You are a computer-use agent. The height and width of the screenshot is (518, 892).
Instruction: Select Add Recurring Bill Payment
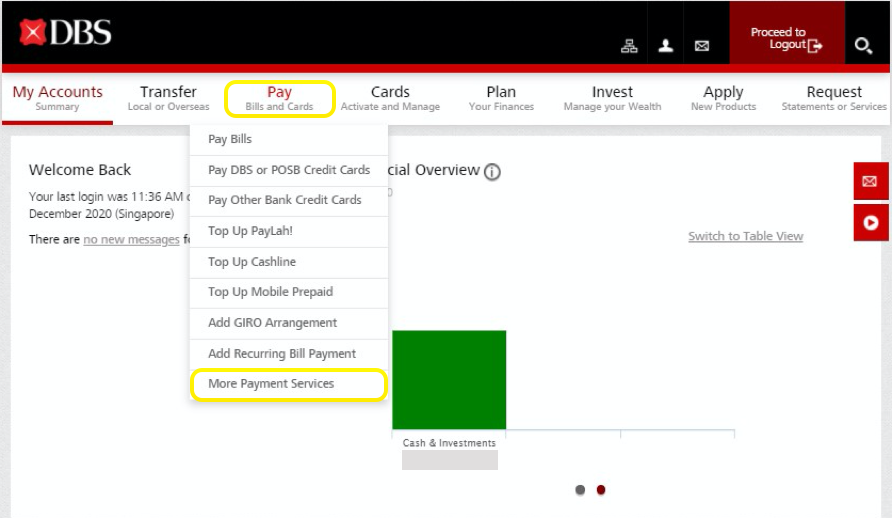click(289, 354)
